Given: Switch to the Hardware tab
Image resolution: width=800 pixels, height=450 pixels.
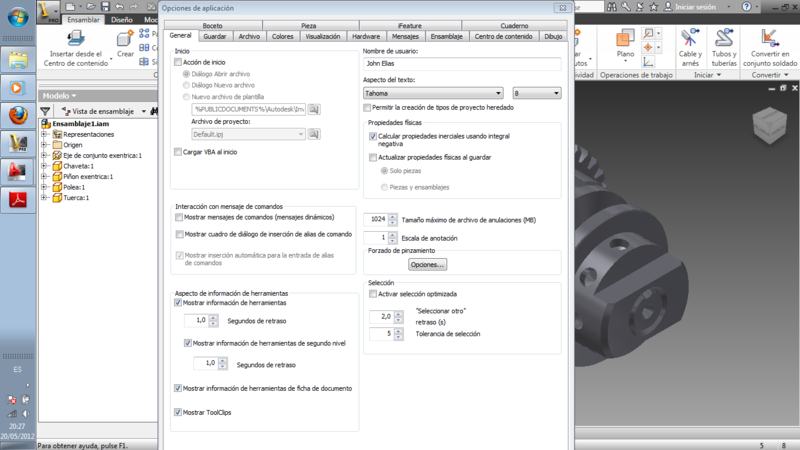Looking at the screenshot, I should (x=366, y=36).
